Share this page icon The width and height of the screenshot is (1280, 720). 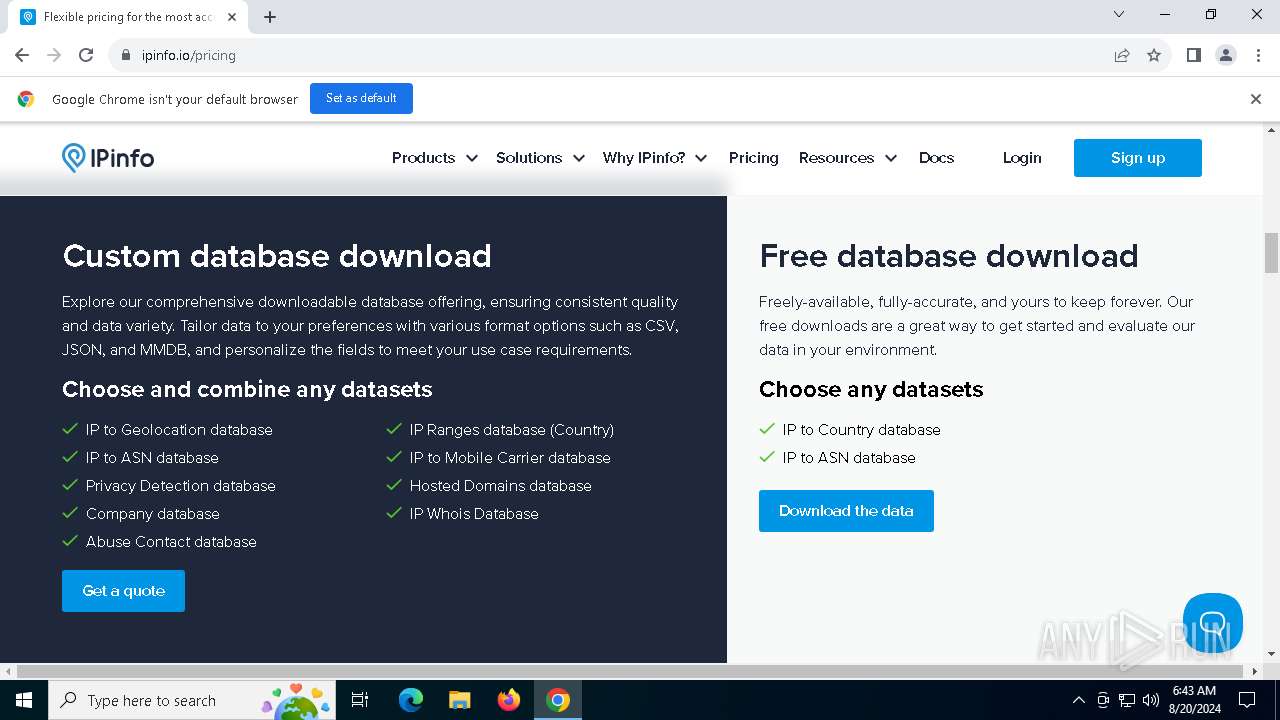(x=1122, y=55)
